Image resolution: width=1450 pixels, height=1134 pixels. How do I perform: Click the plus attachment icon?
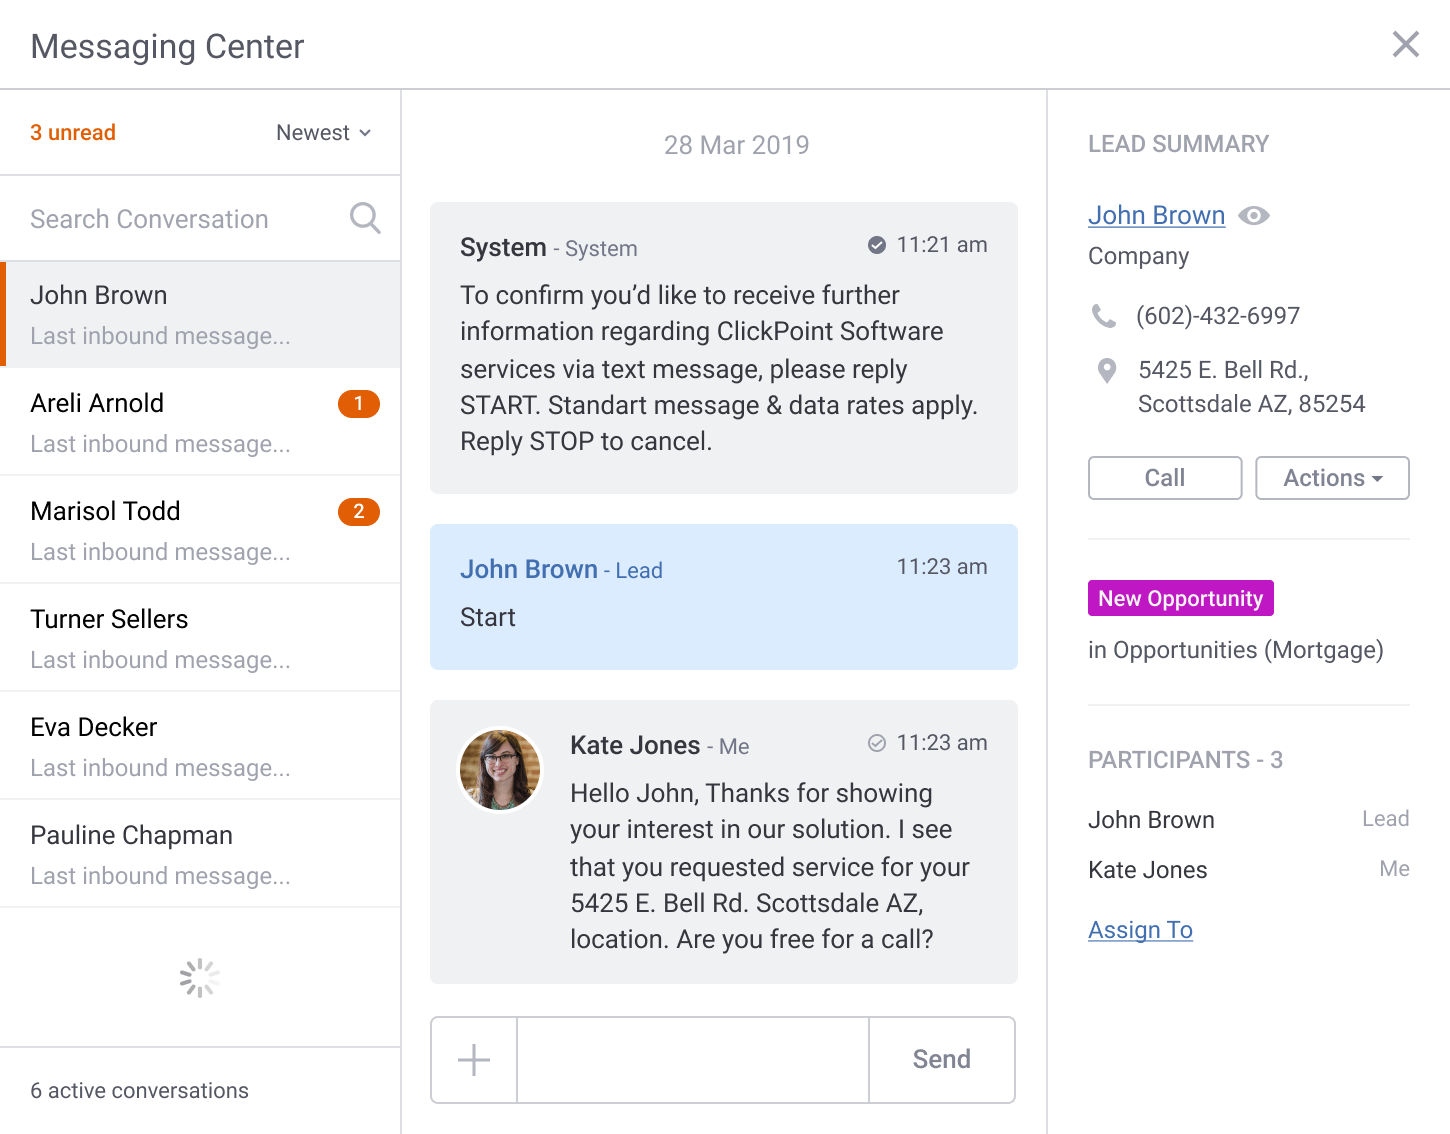(x=474, y=1060)
